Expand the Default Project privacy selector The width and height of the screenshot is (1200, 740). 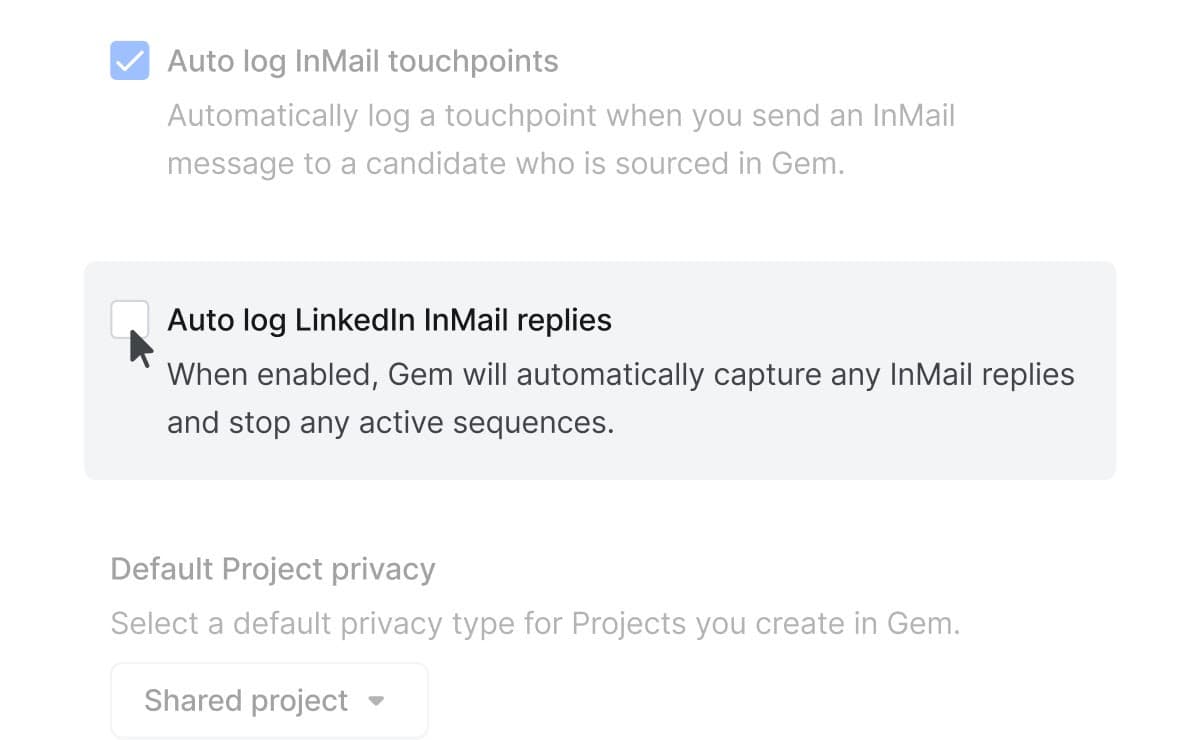tap(268, 699)
